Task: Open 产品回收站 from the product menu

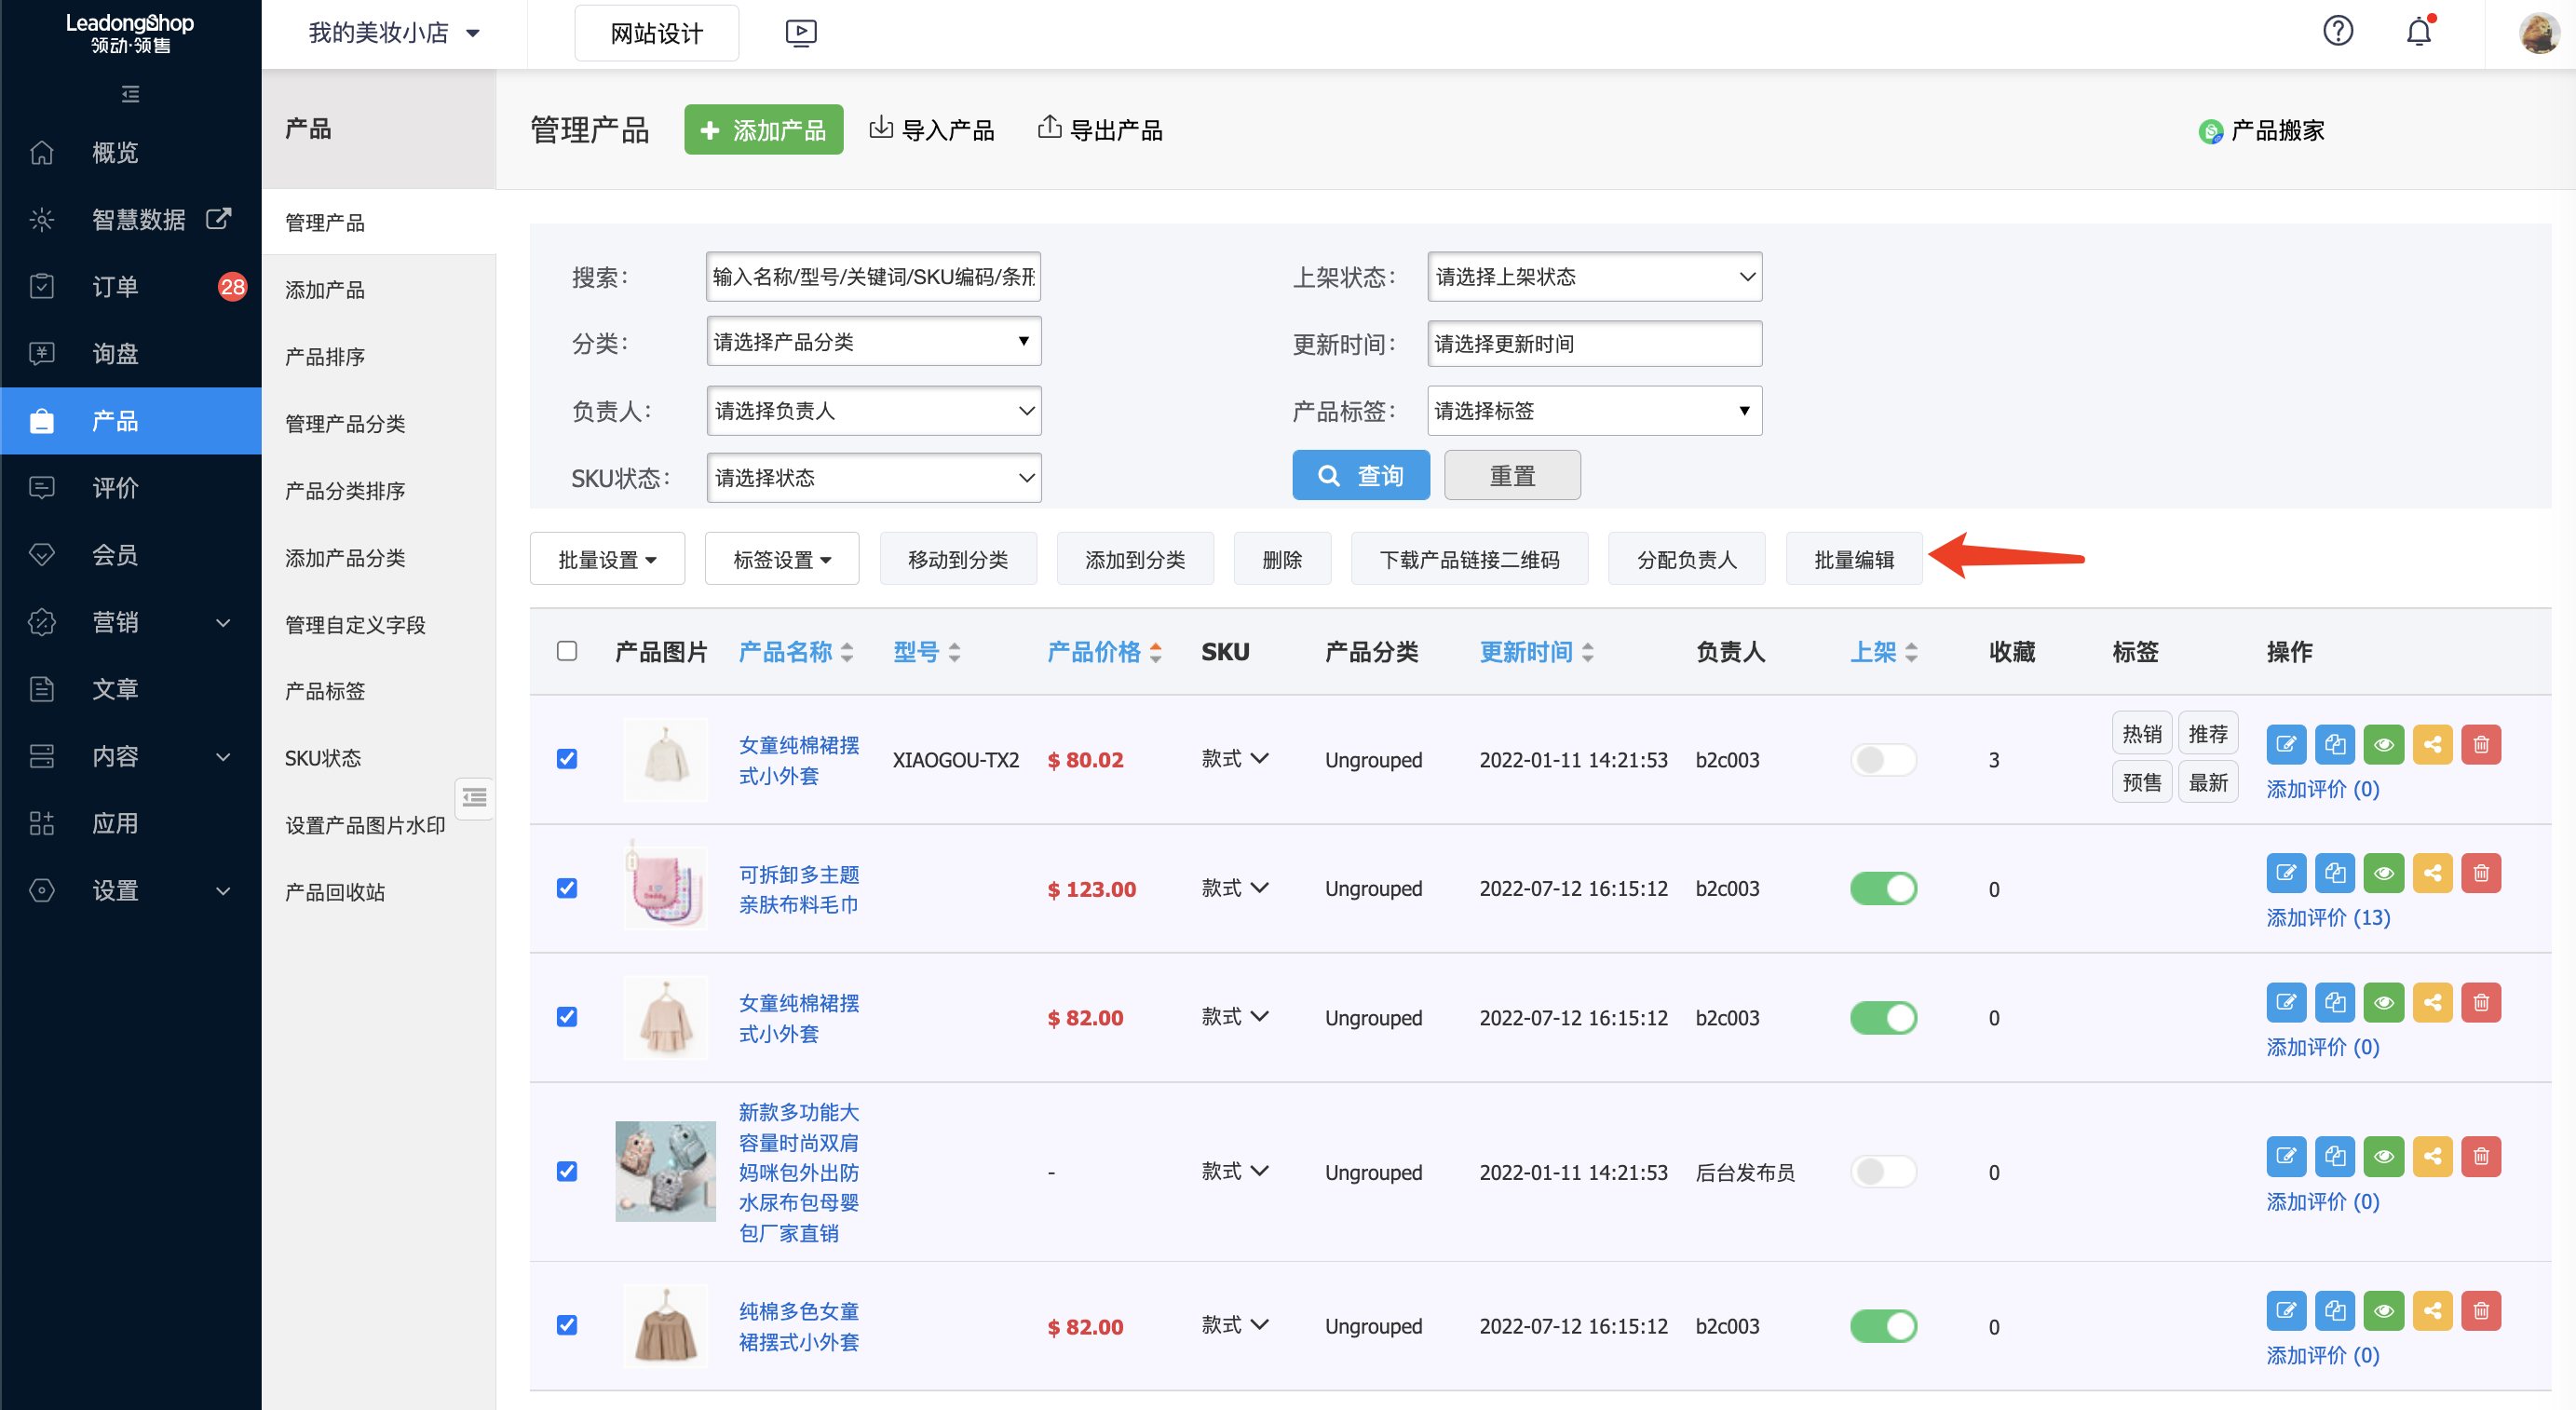Action: tap(334, 891)
